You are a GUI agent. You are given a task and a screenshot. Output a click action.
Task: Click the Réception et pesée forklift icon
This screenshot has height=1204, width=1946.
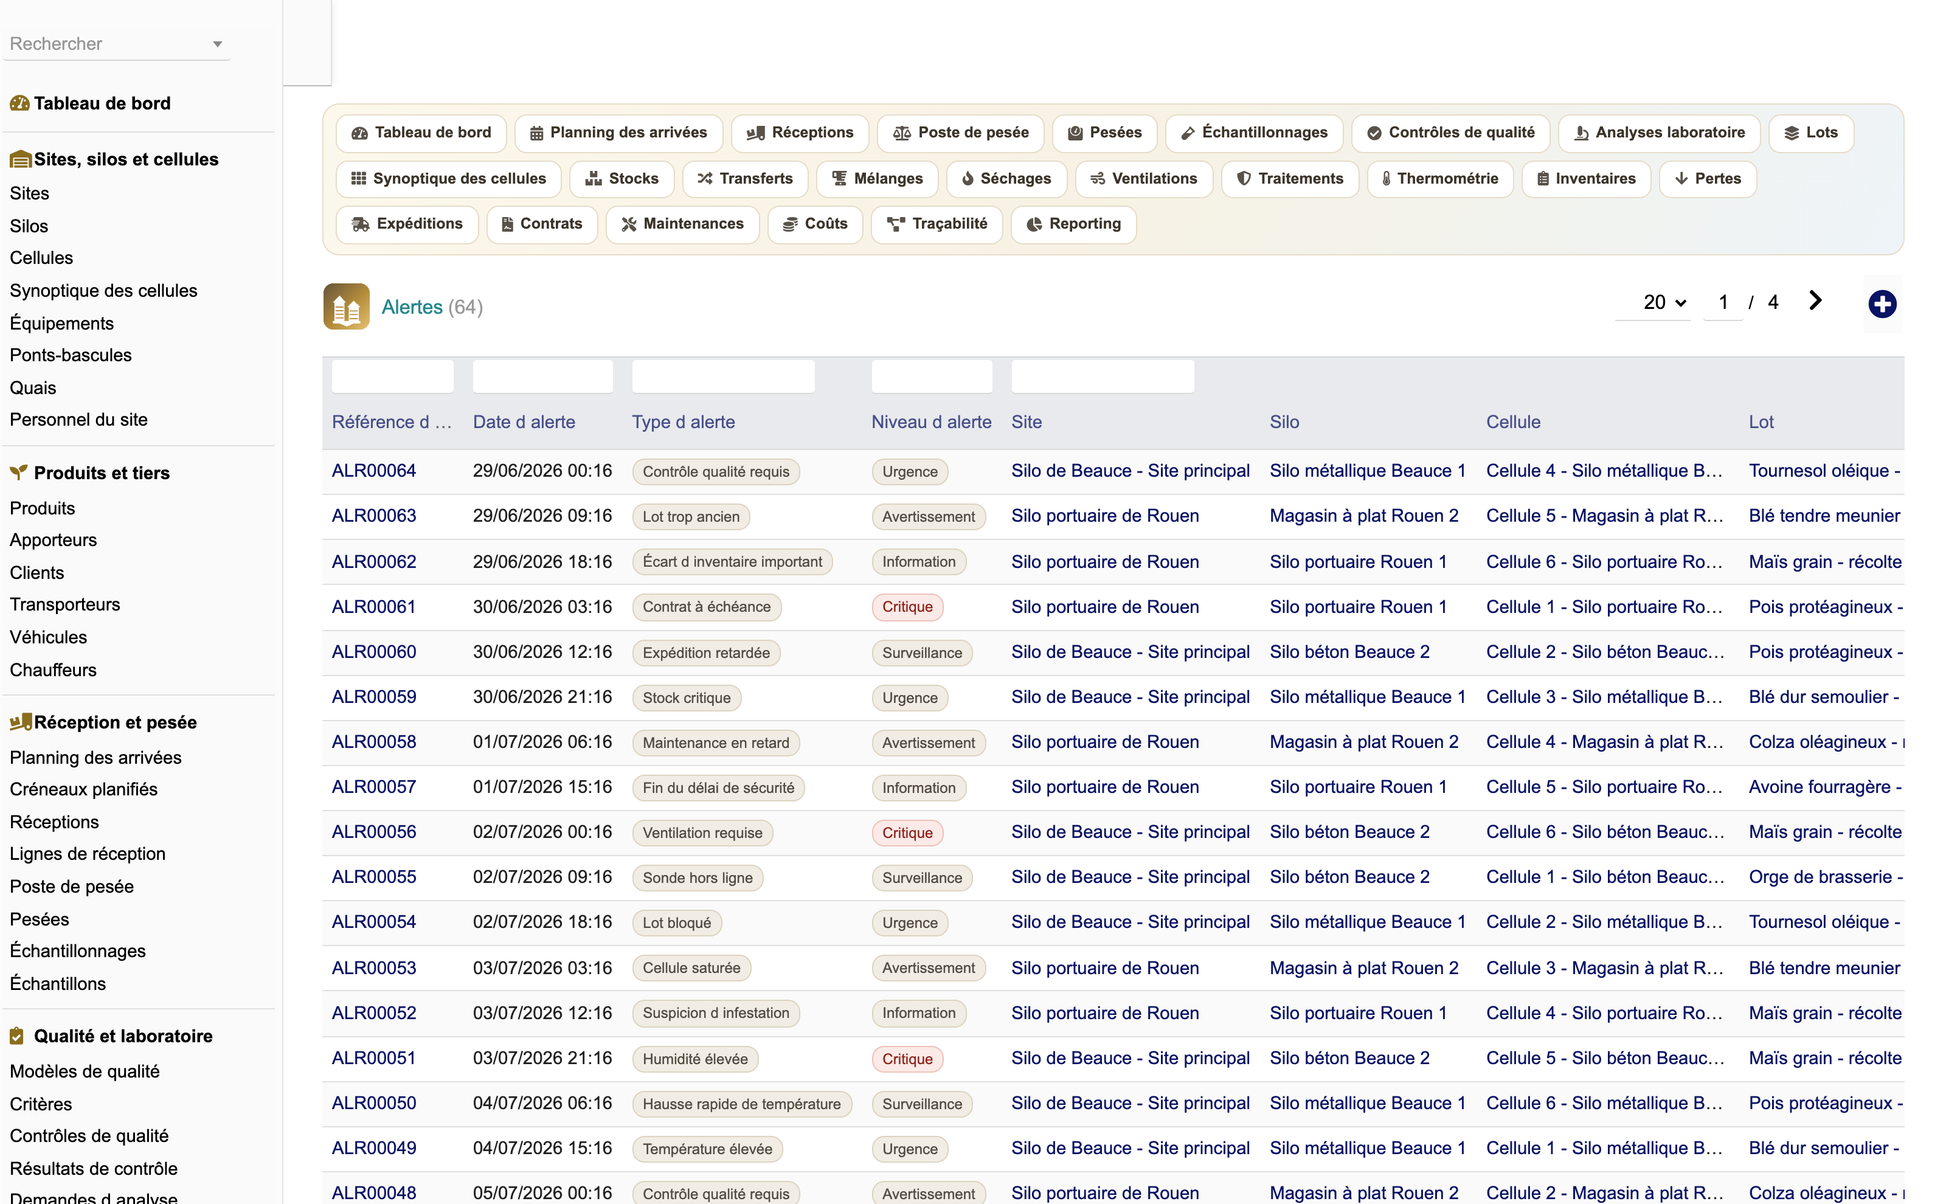[x=20, y=722]
